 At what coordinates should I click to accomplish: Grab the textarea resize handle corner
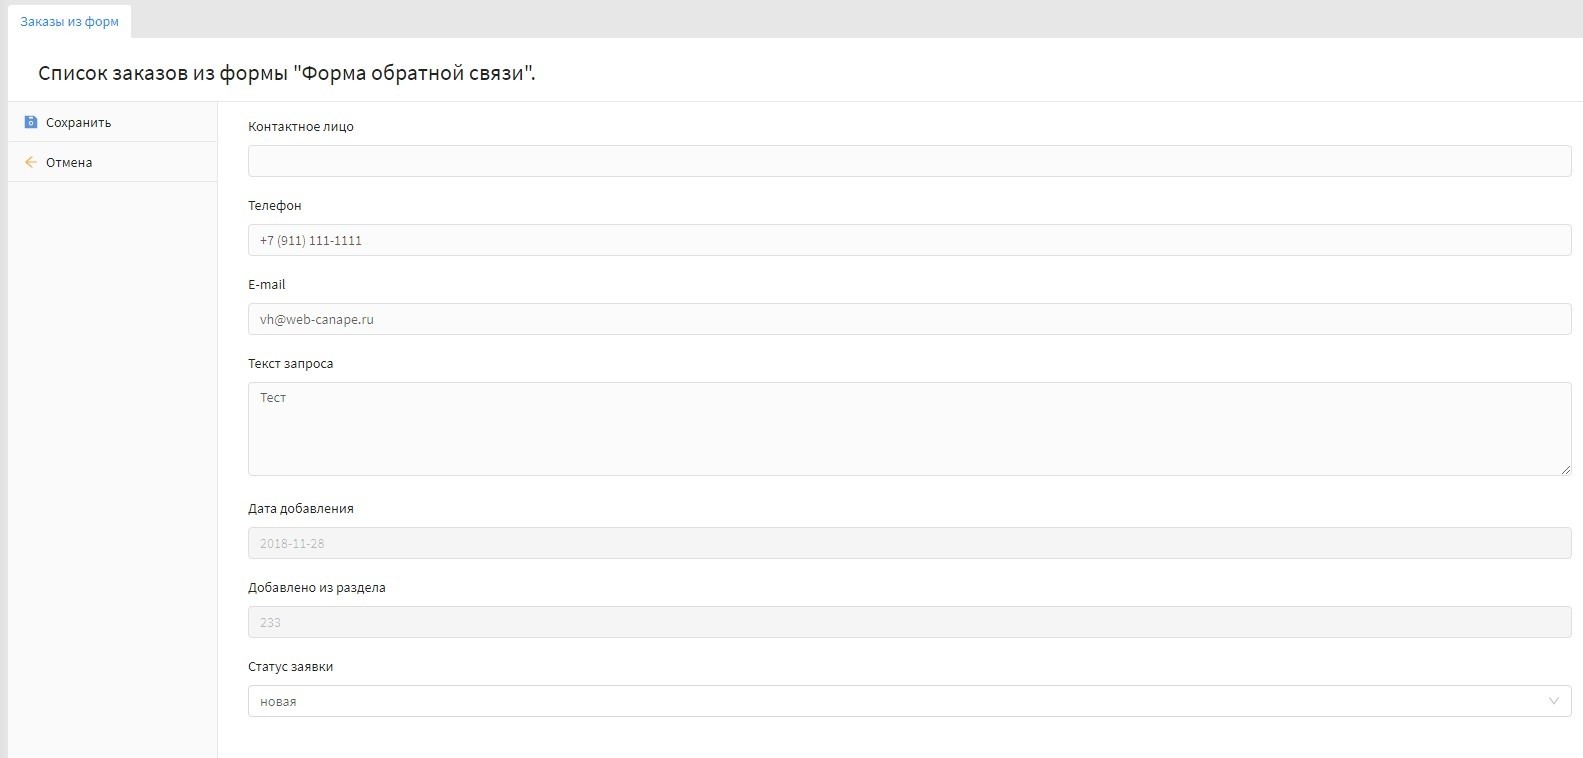coord(1565,469)
